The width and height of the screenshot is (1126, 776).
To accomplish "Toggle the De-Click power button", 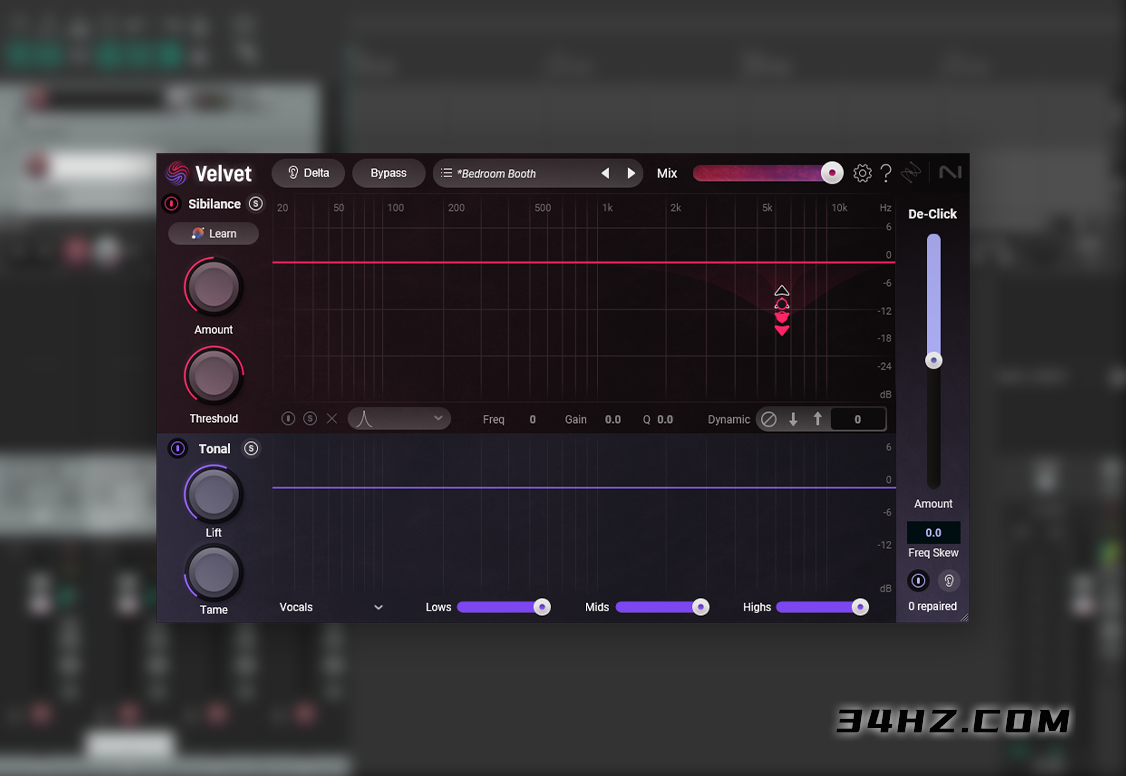I will click(918, 581).
